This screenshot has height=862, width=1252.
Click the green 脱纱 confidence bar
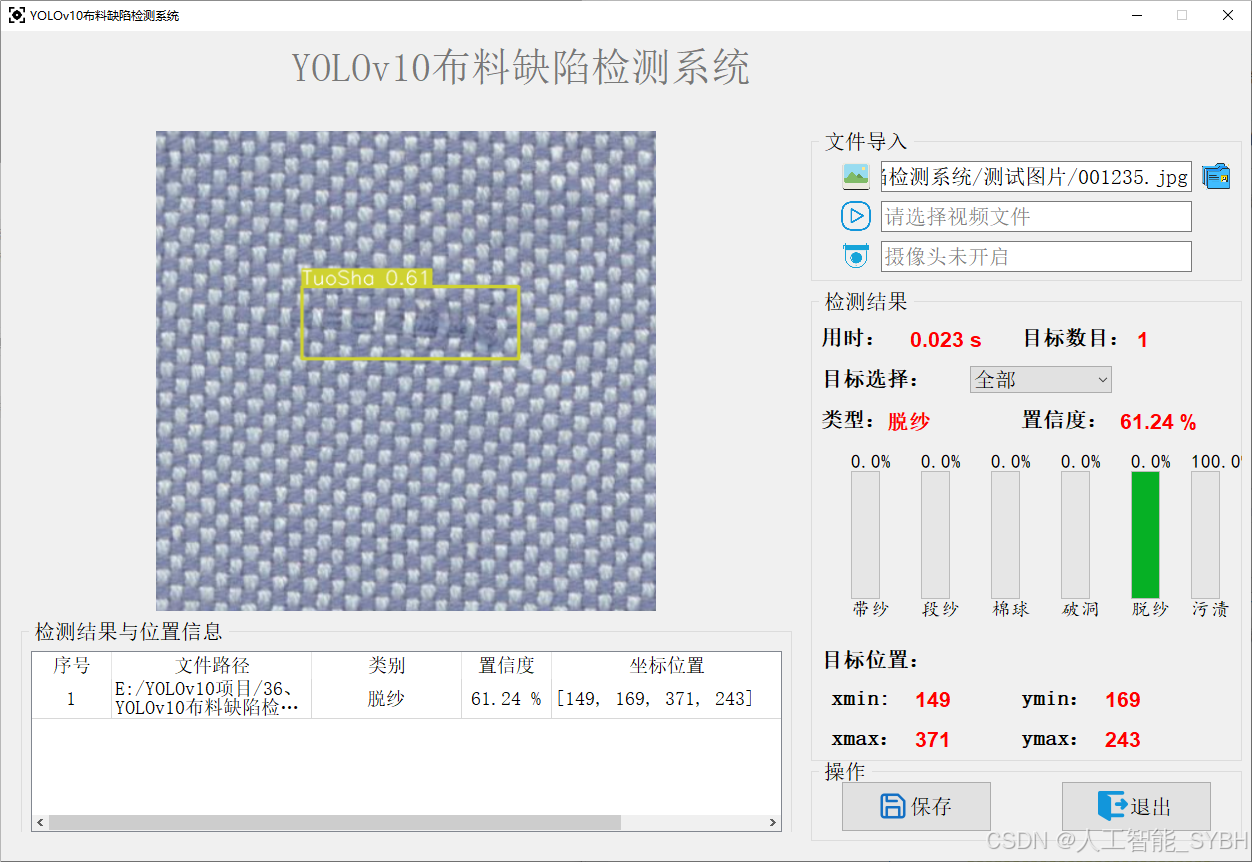click(1145, 535)
